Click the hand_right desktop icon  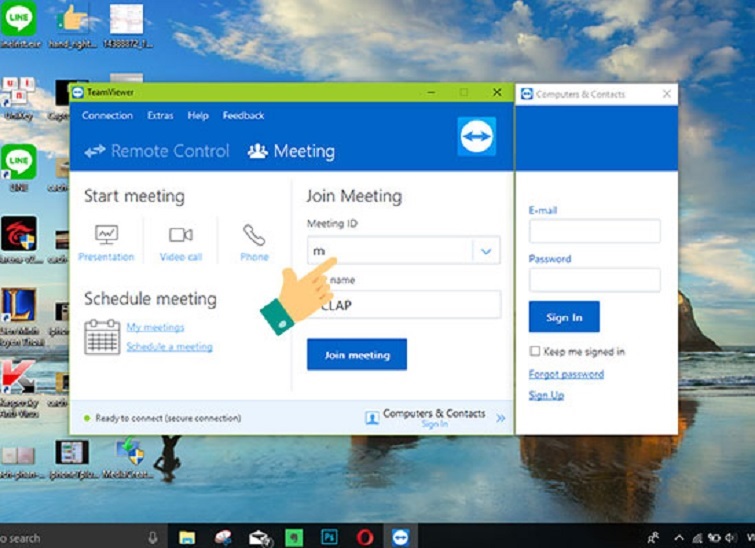point(72,25)
